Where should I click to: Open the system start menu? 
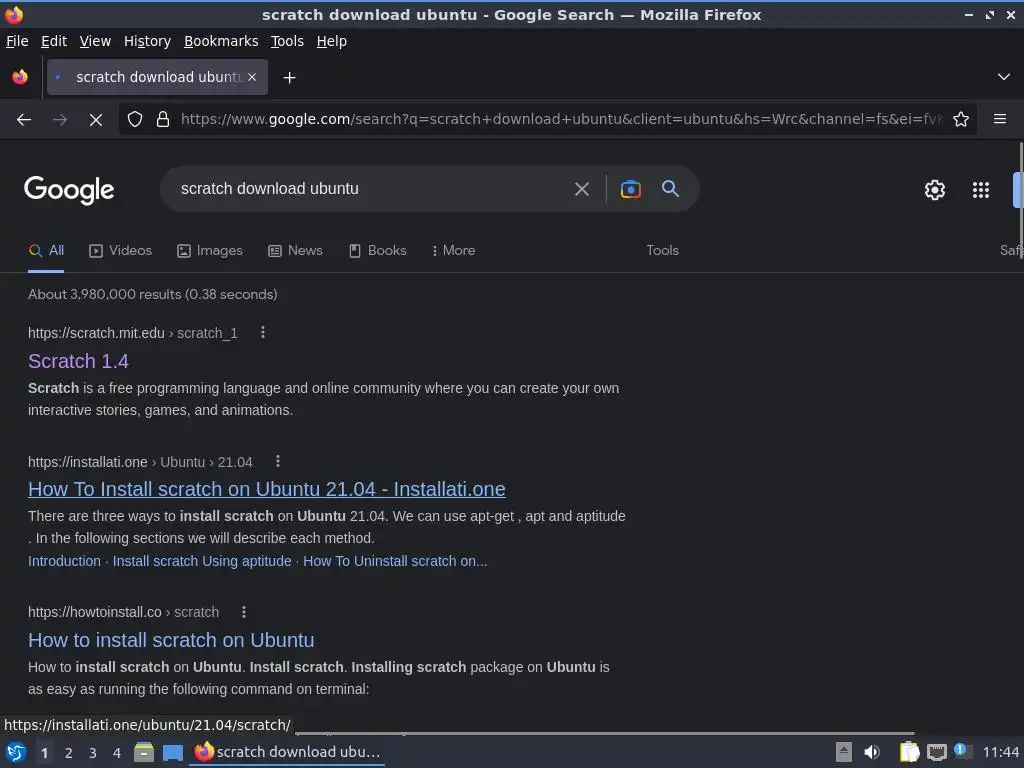click(x=16, y=752)
